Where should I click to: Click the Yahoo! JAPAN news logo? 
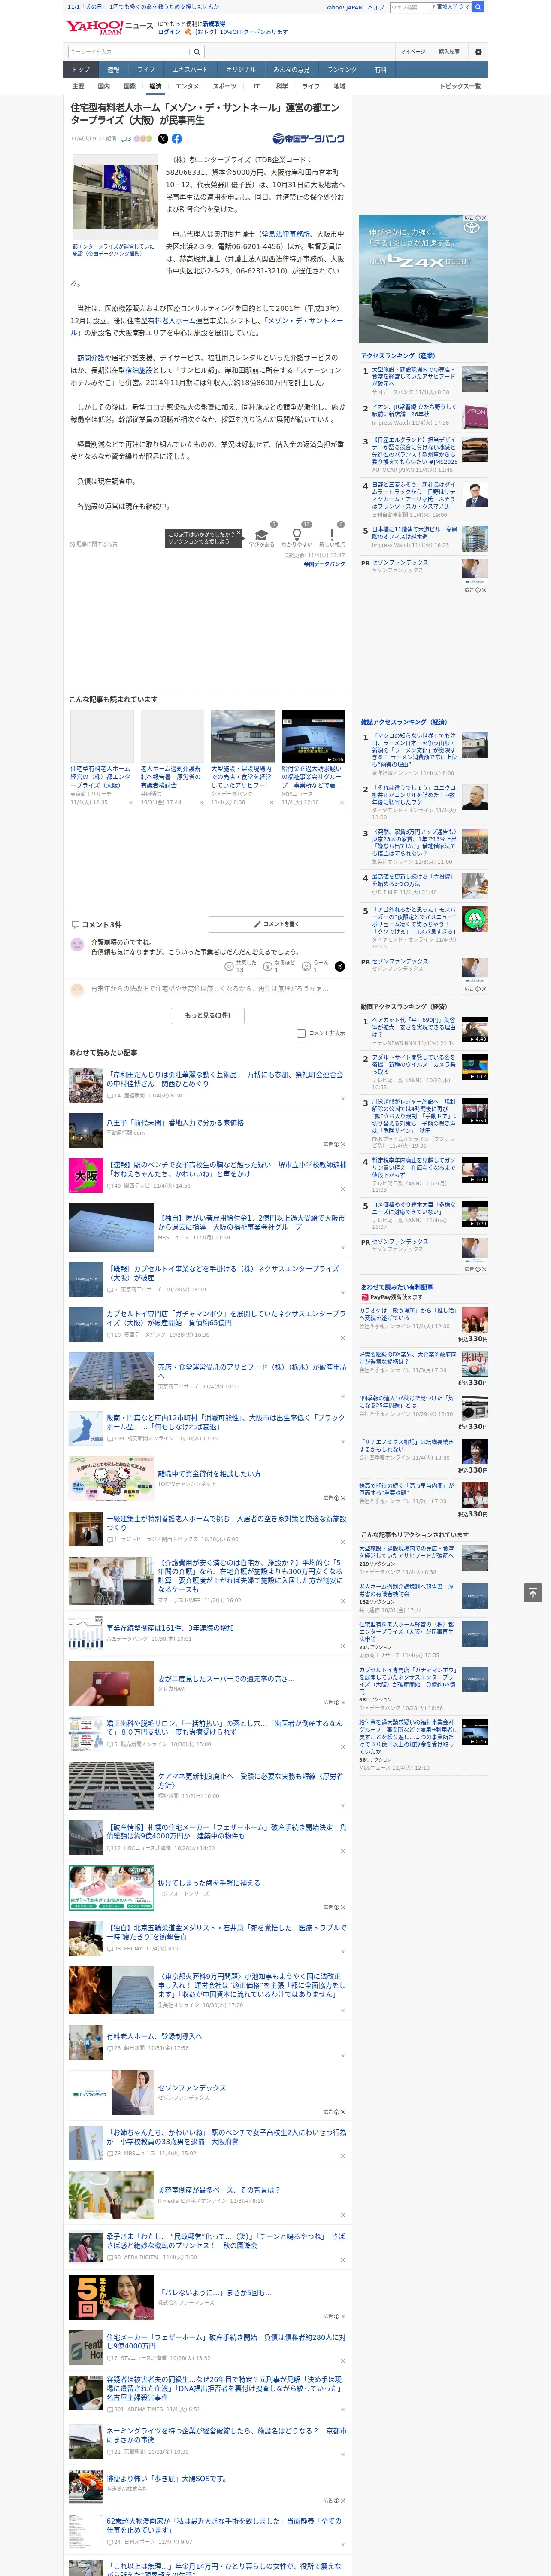click(110, 27)
